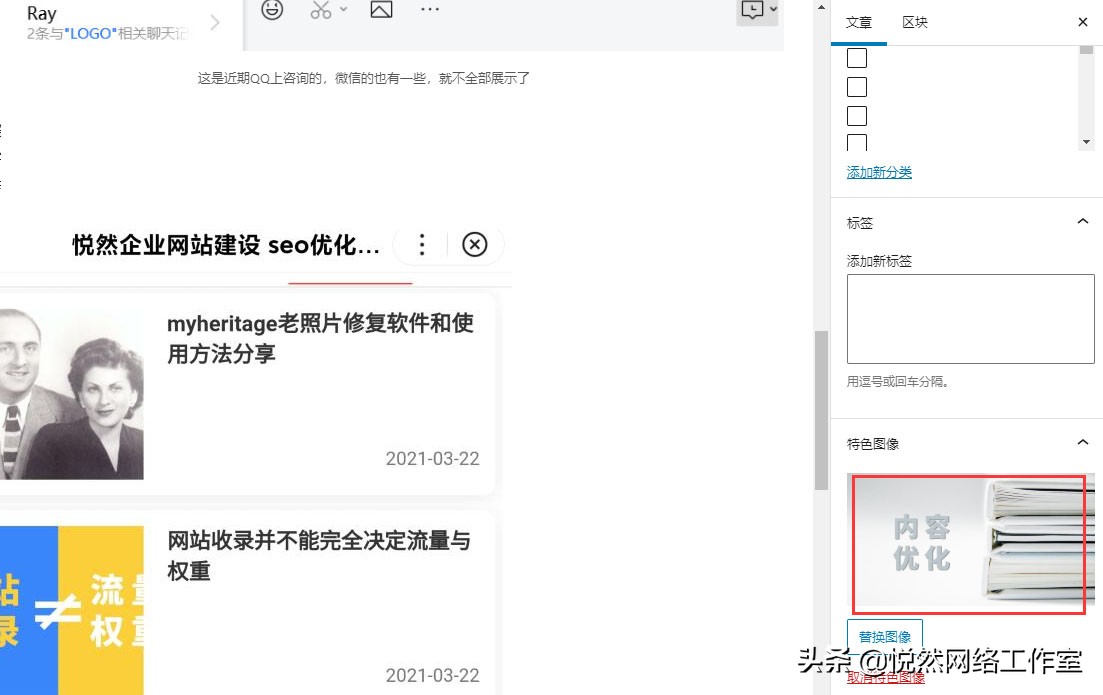Click into the 添加新标签 input field
Image resolution: width=1103 pixels, height=695 pixels.
tap(970, 318)
